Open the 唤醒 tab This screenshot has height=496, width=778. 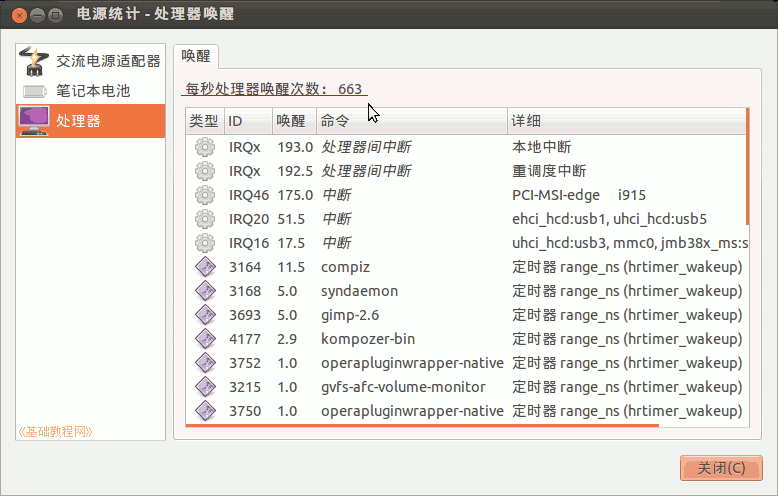(x=195, y=56)
